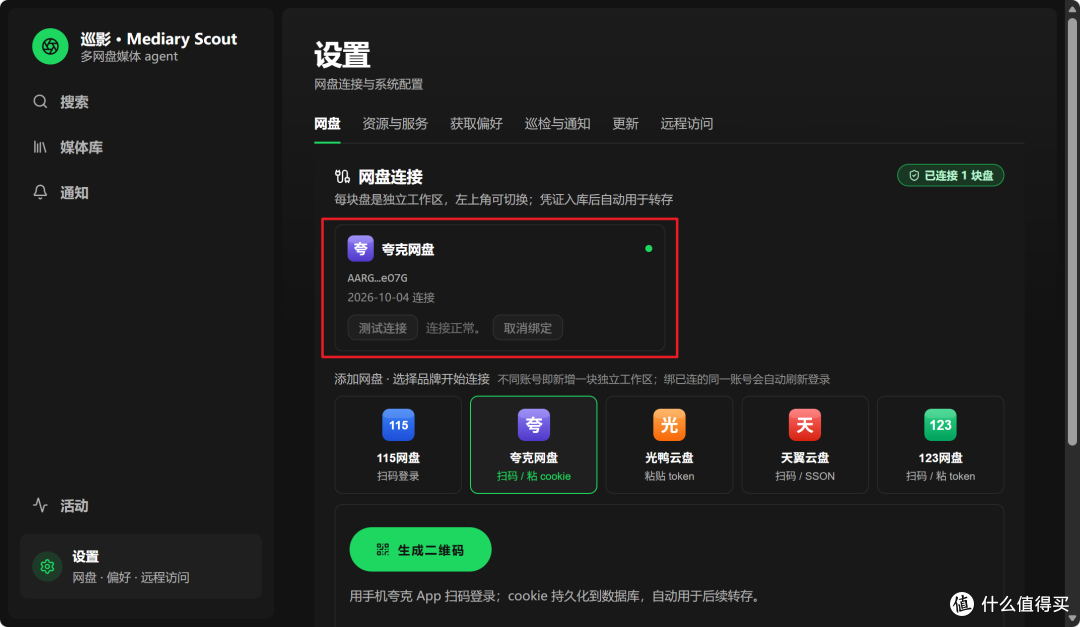This screenshot has height=627, width=1080.
Task: Click the 夸克网盘 connected drive title
Action: (x=408, y=249)
